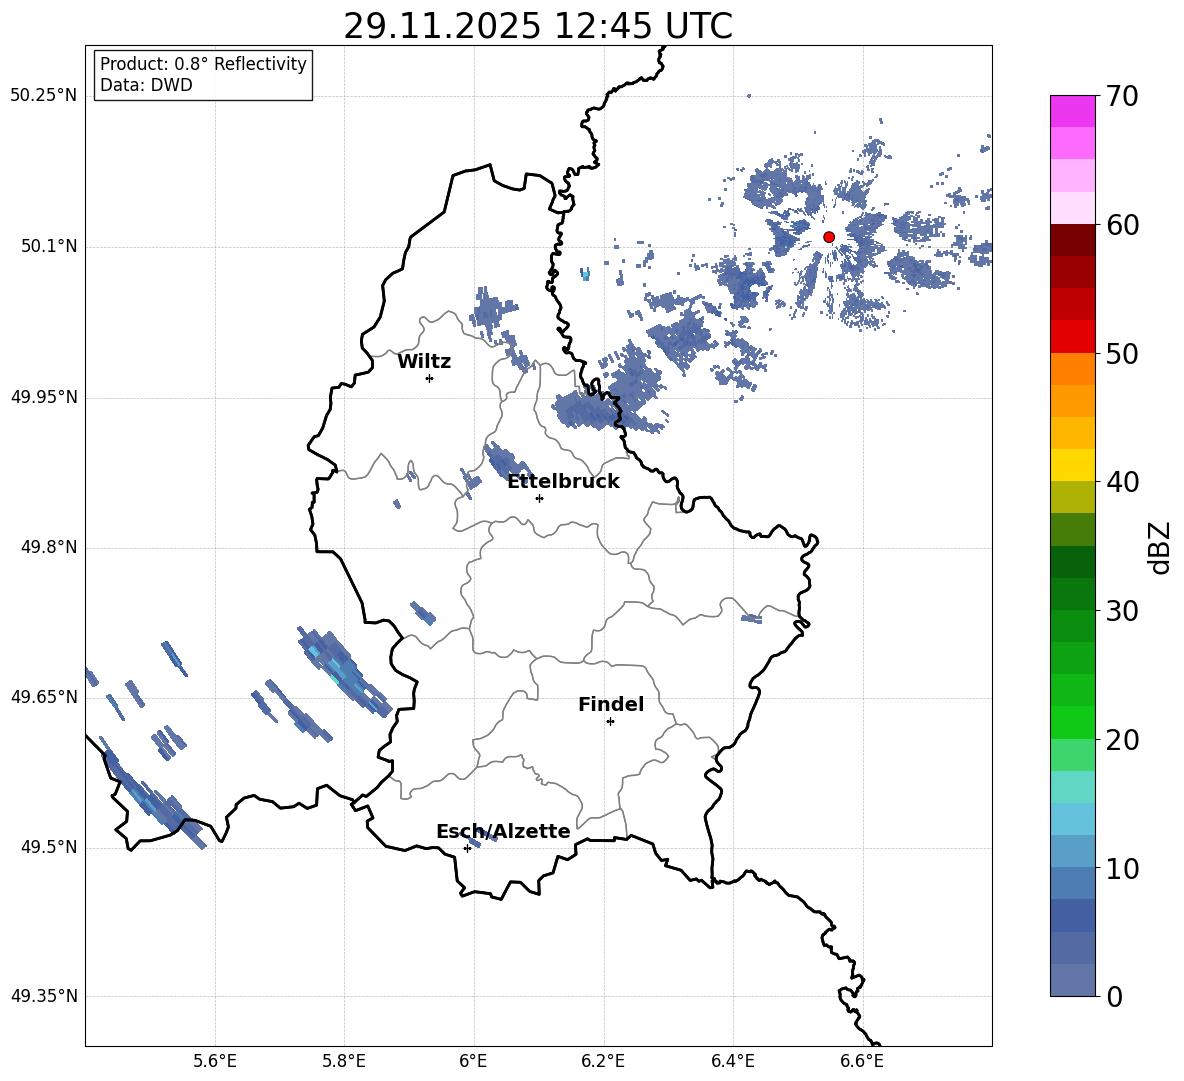The image size is (1184, 1081).
Task: Click the 50 colorbar tick label
Action: coord(1122,354)
